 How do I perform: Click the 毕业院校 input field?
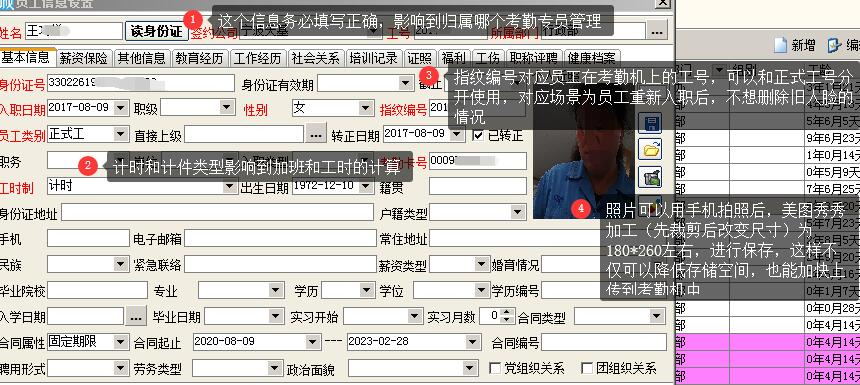pyautogui.click(x=97, y=290)
